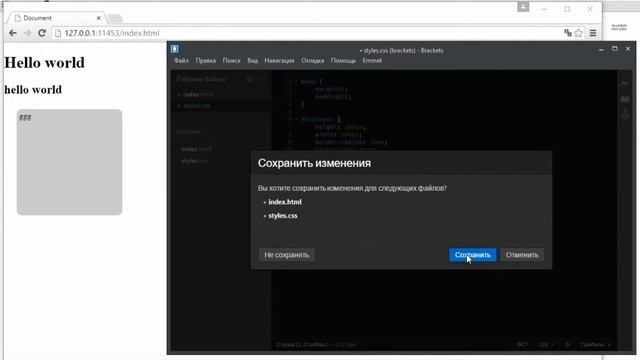Open the Пробелы indentation dropdown in status bar
The image size is (640, 360).
596,344
